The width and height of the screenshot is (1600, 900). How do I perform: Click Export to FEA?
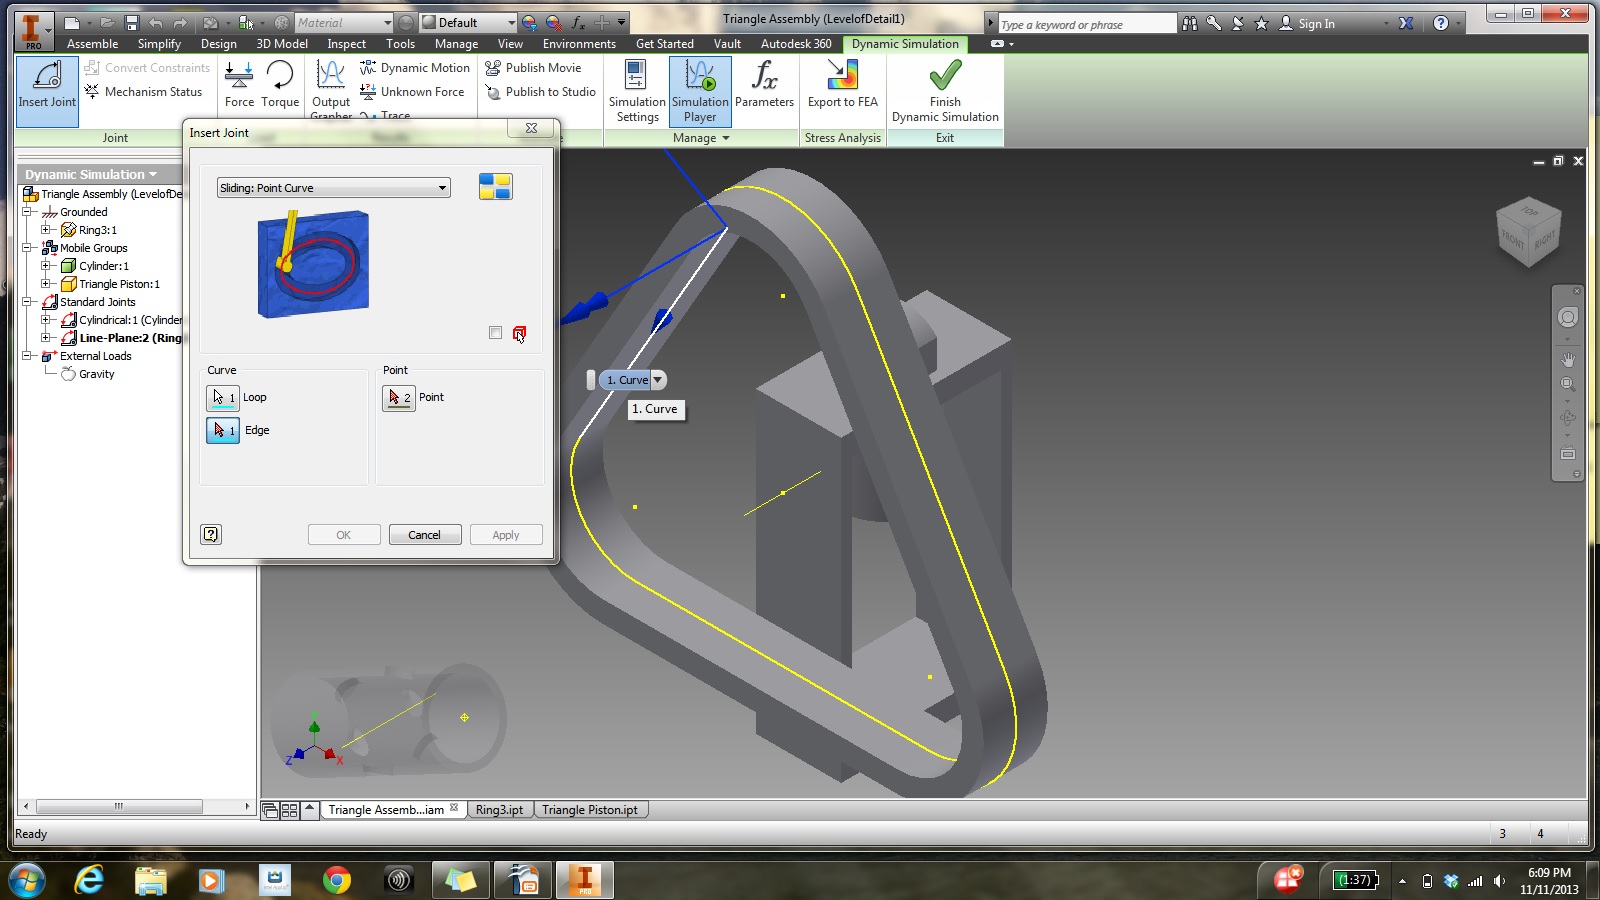click(x=842, y=85)
